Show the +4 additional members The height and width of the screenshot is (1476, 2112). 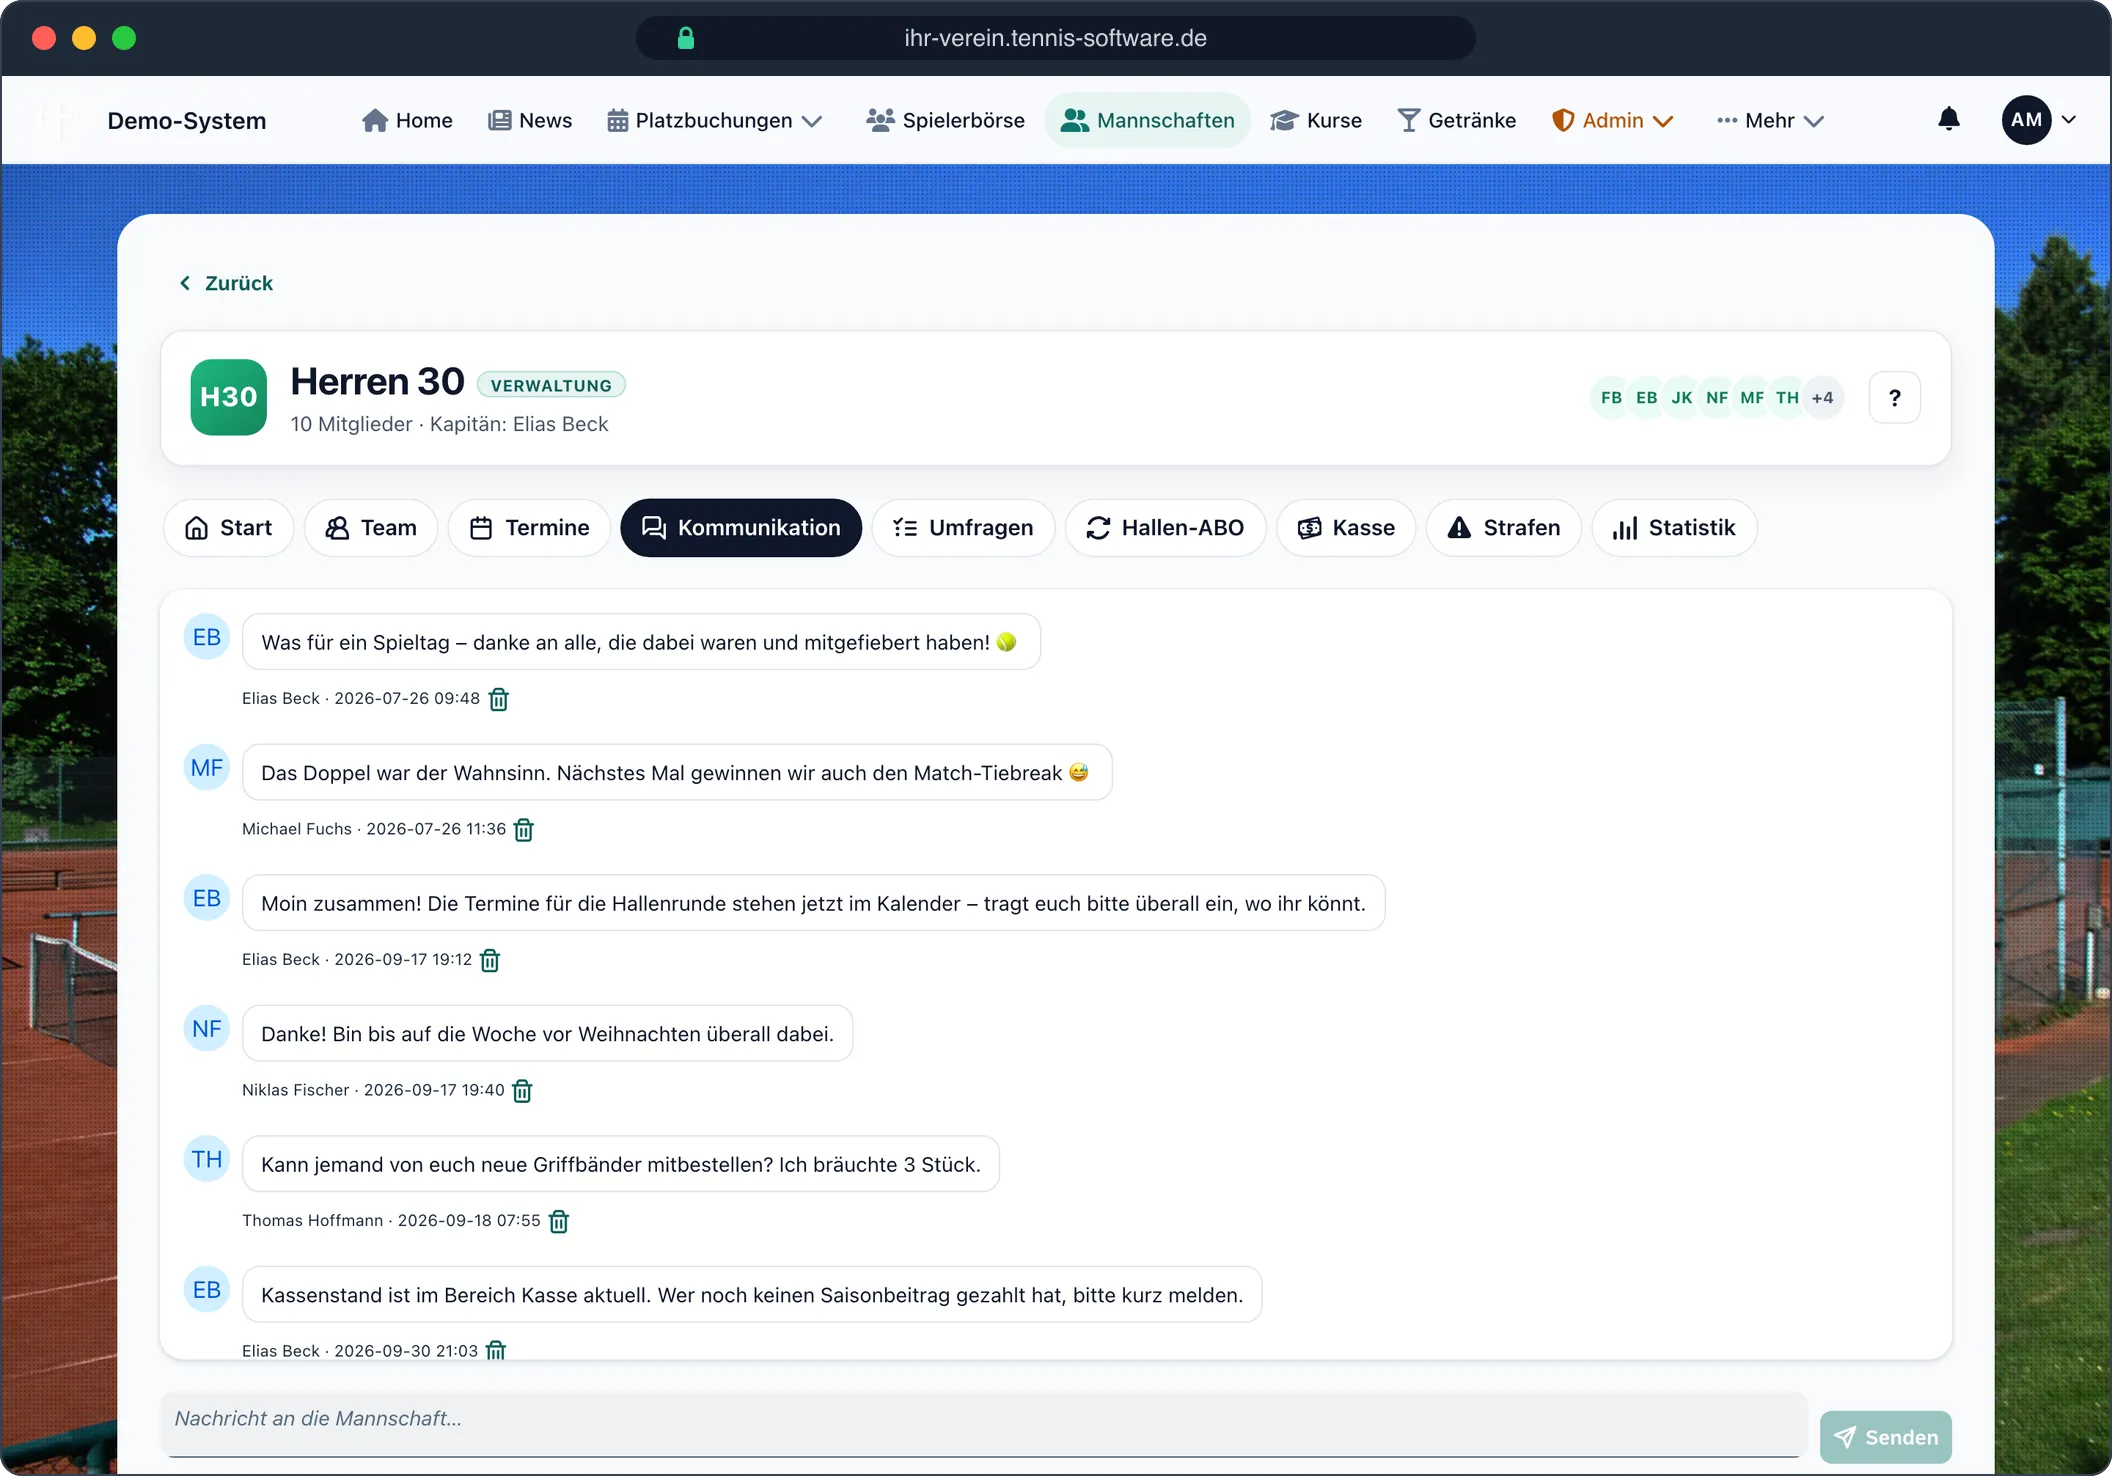pyautogui.click(x=1823, y=398)
